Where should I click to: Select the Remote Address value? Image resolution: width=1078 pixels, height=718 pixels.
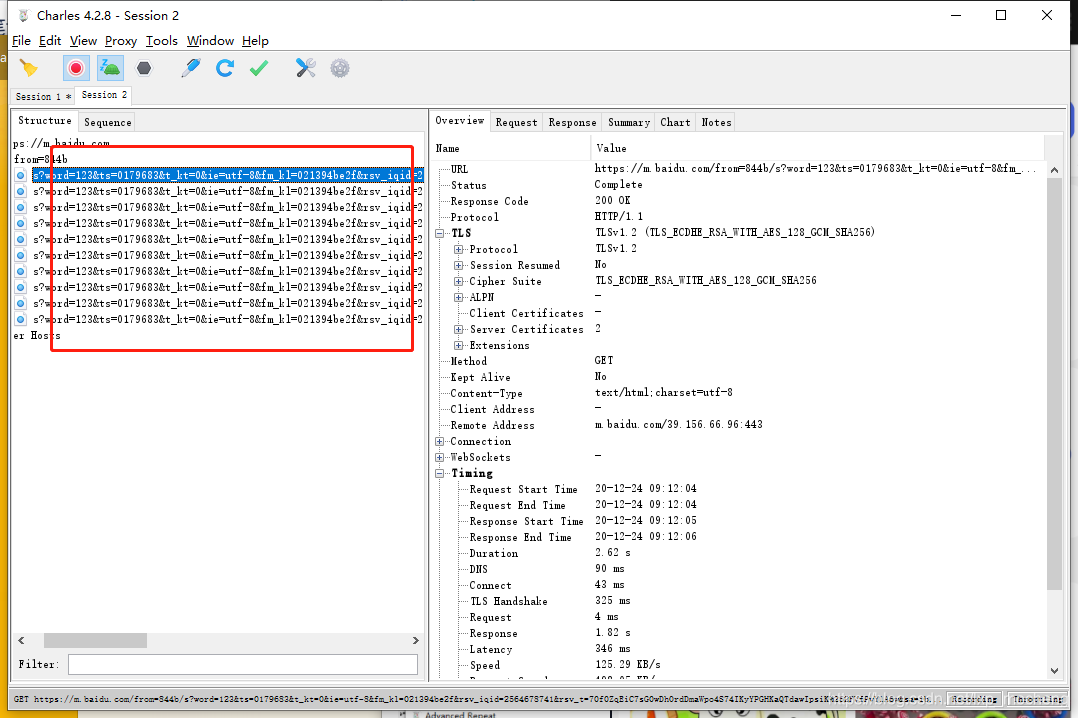point(679,424)
